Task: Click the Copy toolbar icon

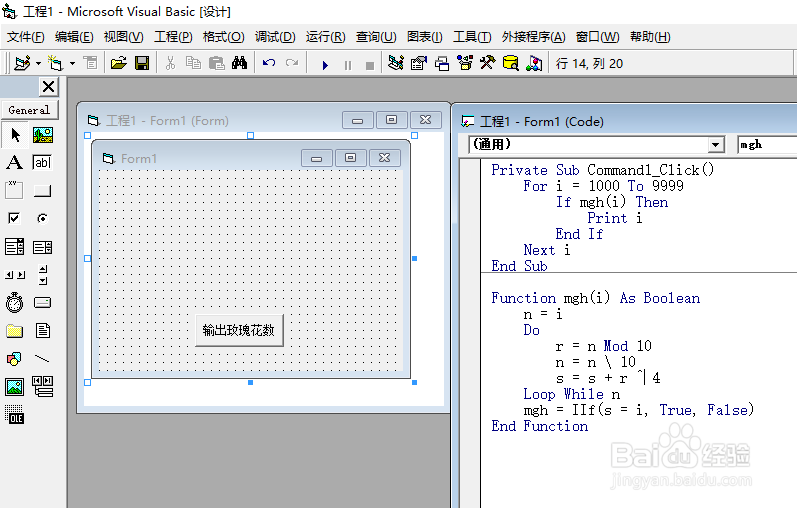Action: tap(193, 64)
